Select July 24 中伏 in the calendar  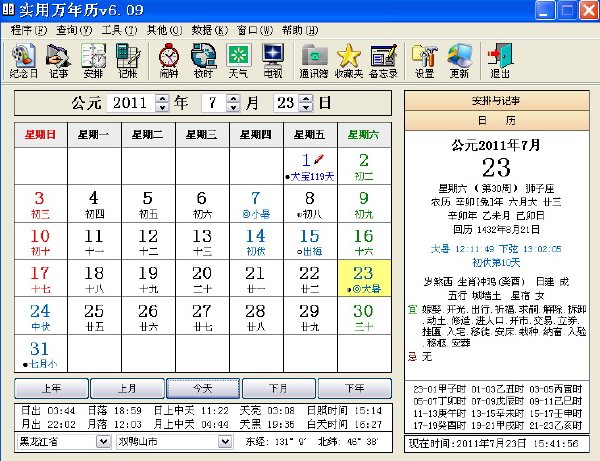[41, 316]
